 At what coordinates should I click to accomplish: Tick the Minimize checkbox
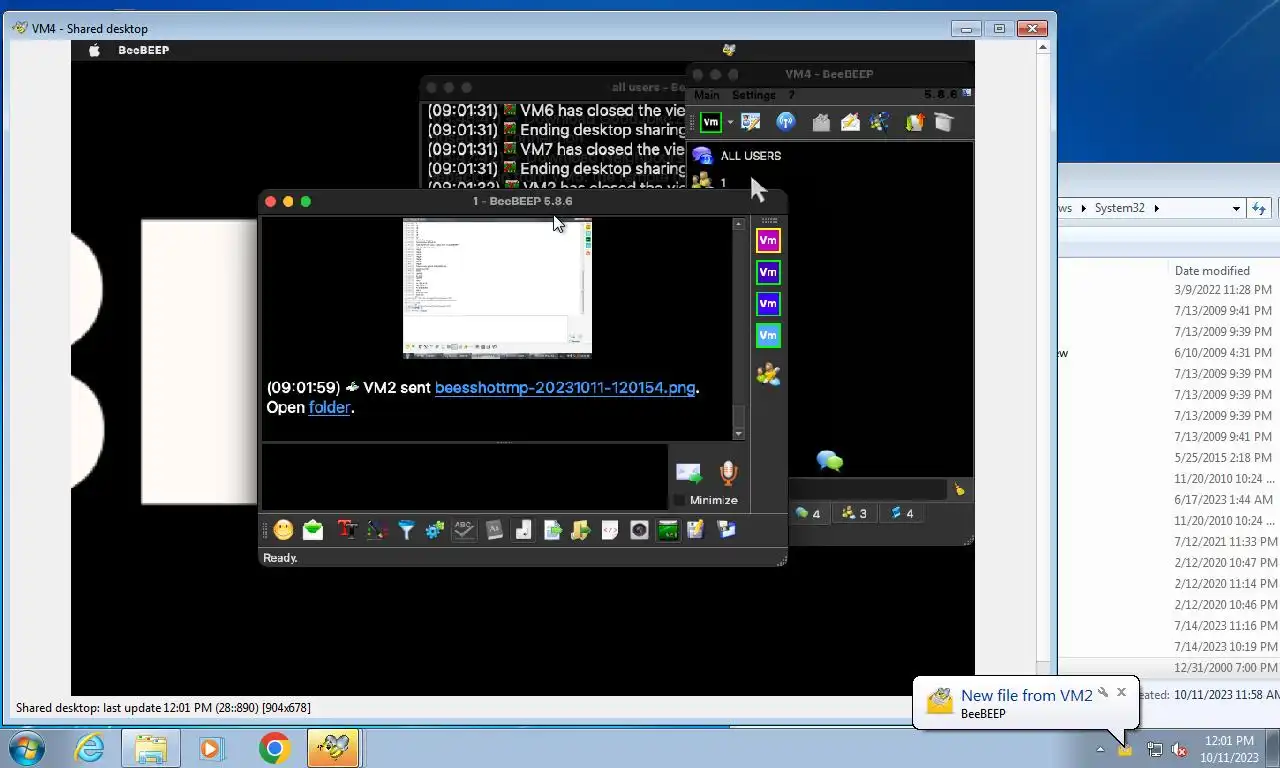[x=680, y=500]
